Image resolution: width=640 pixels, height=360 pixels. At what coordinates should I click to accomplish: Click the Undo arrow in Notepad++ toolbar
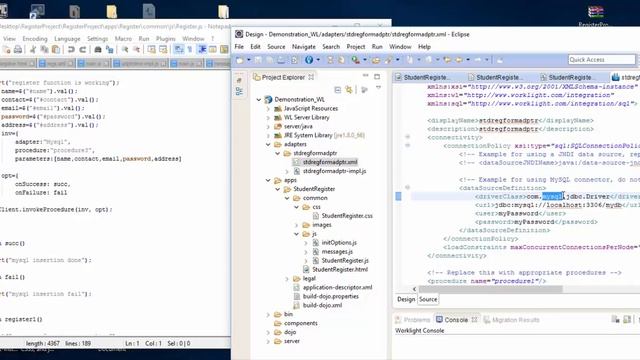coord(71,49)
